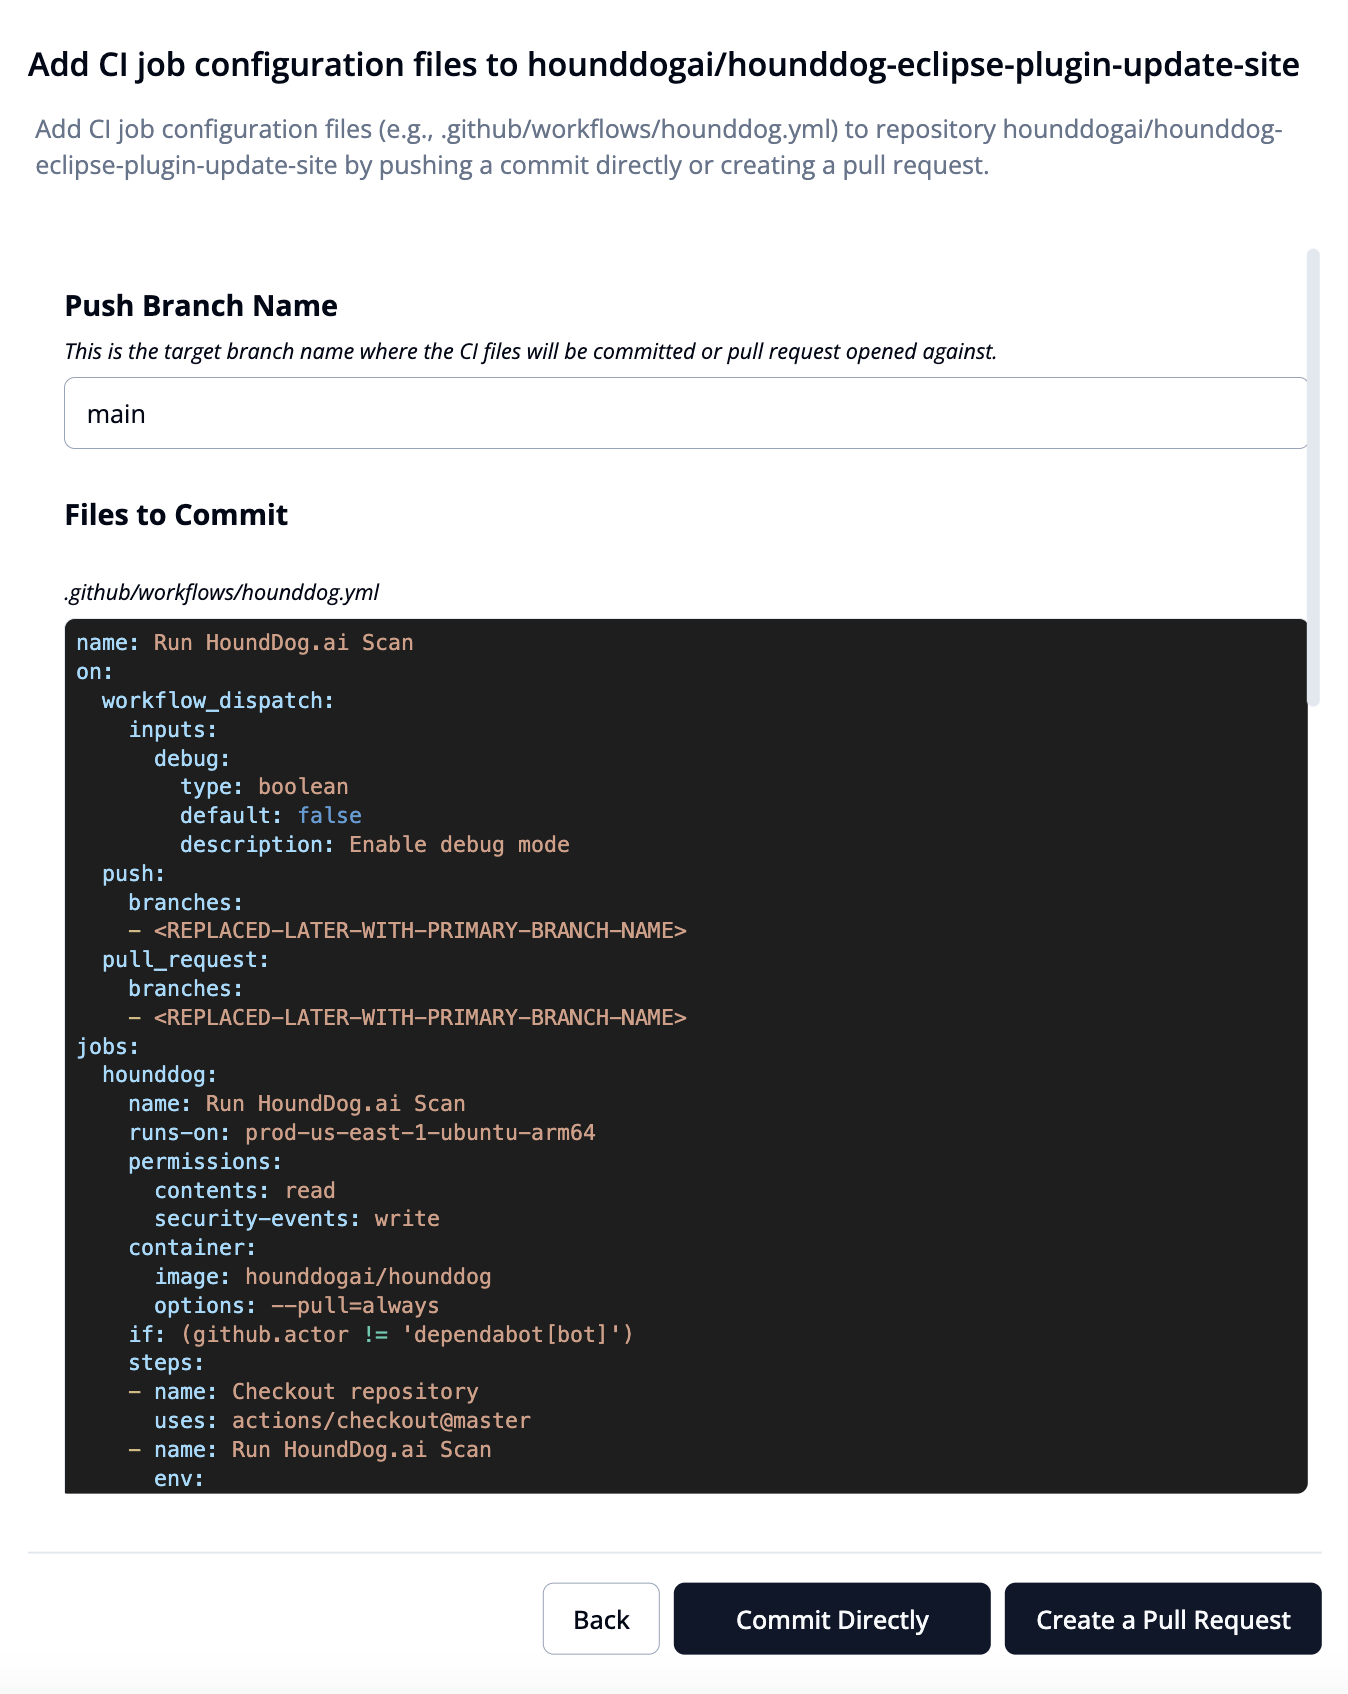
Task: Click the 'options: --pull=always' code line
Action: 296,1305
